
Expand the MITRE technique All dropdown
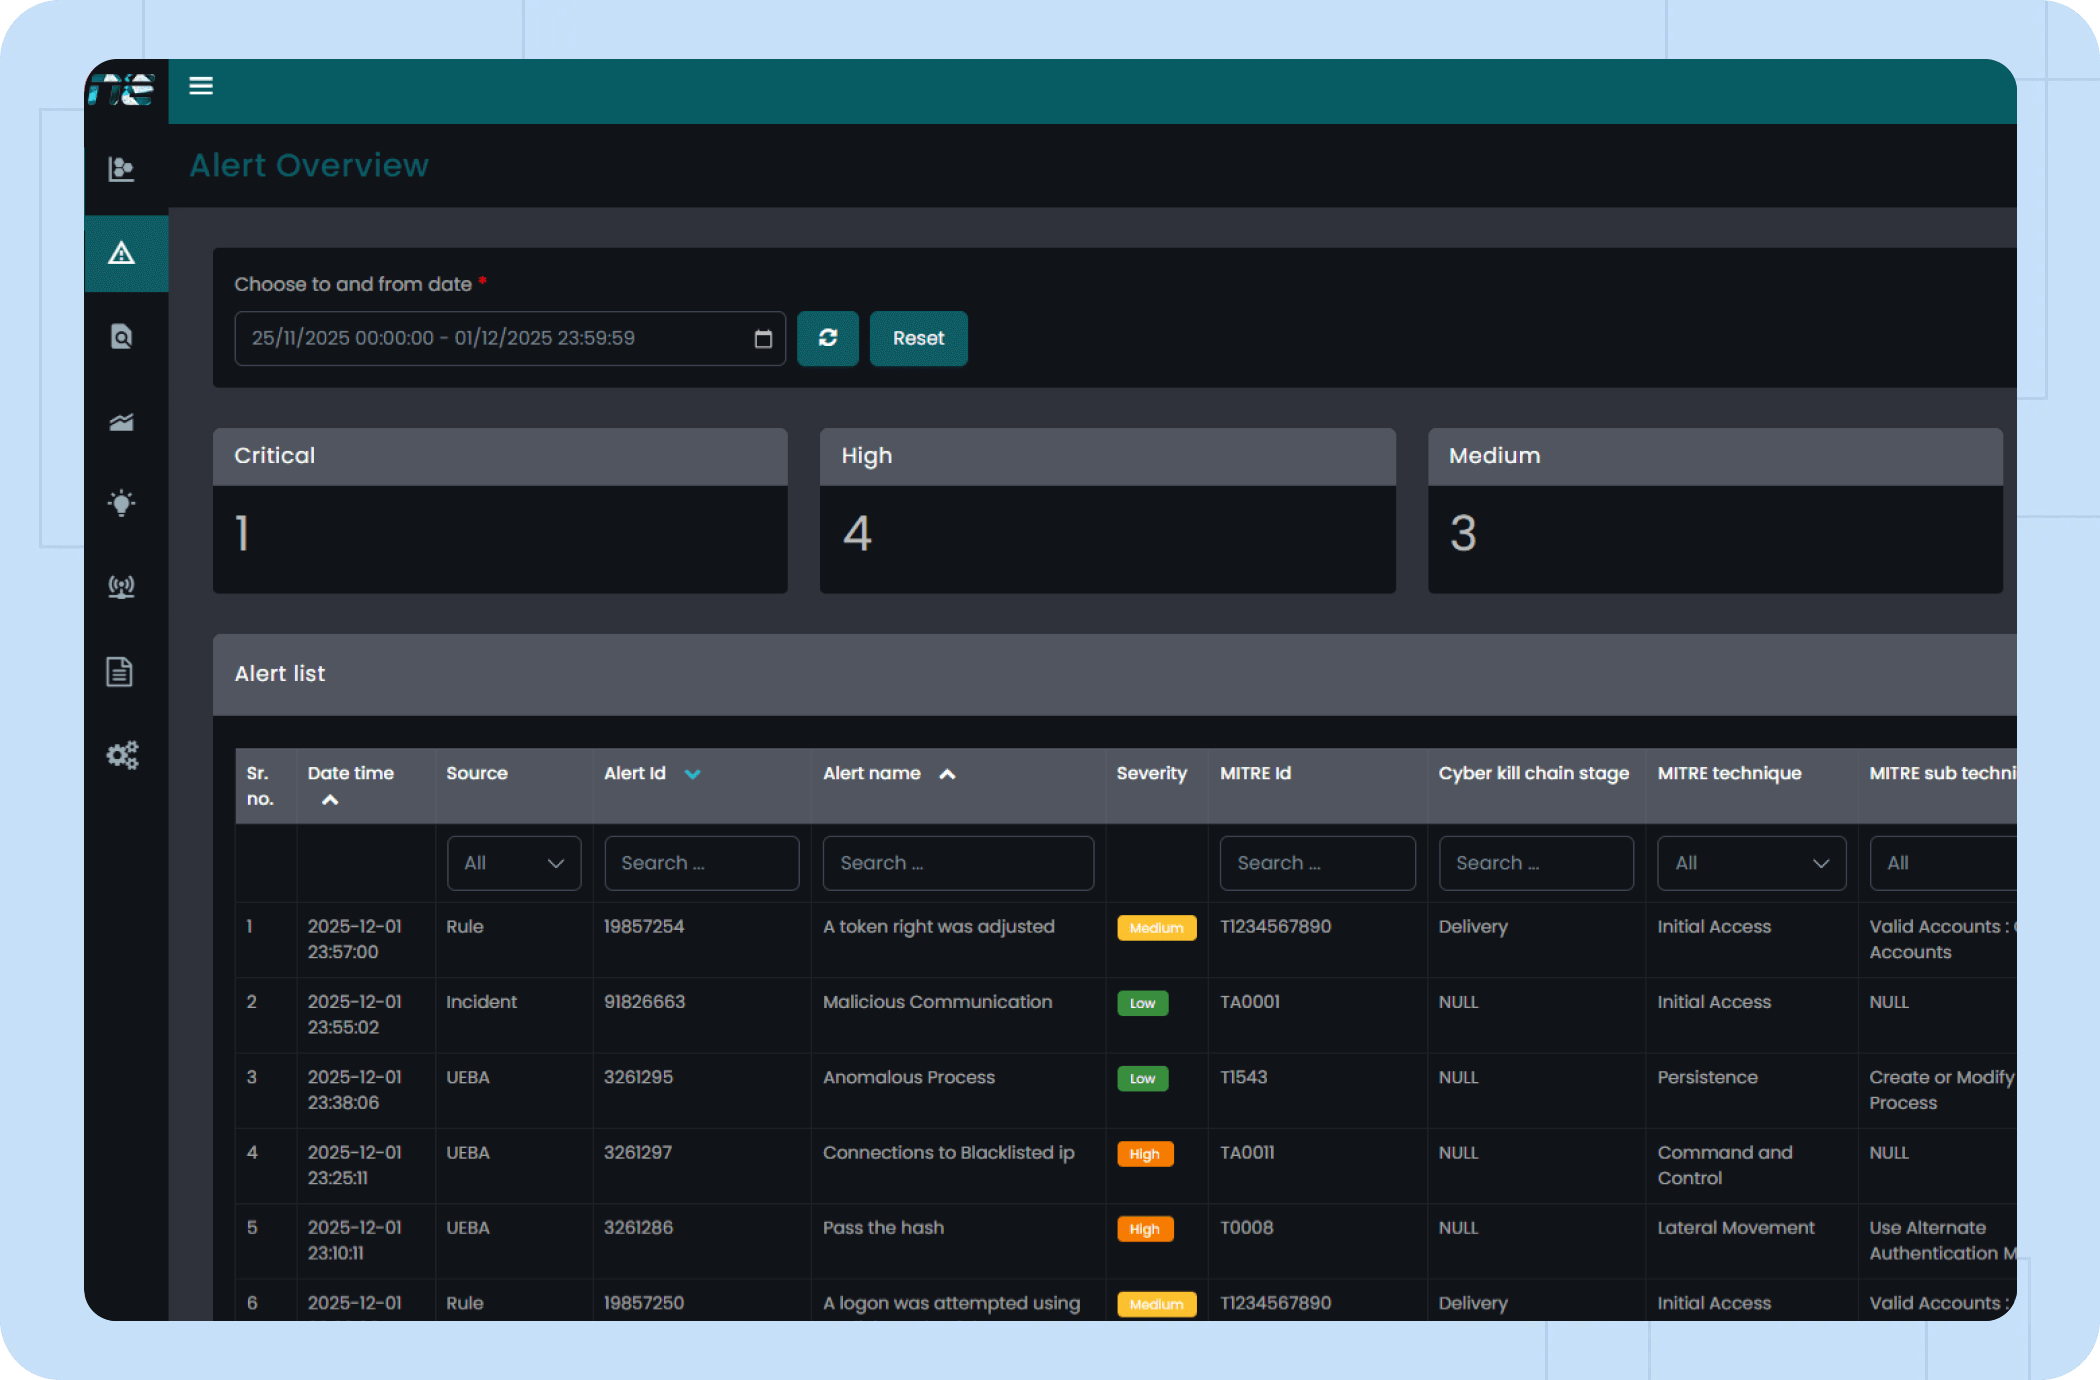click(x=1751, y=863)
